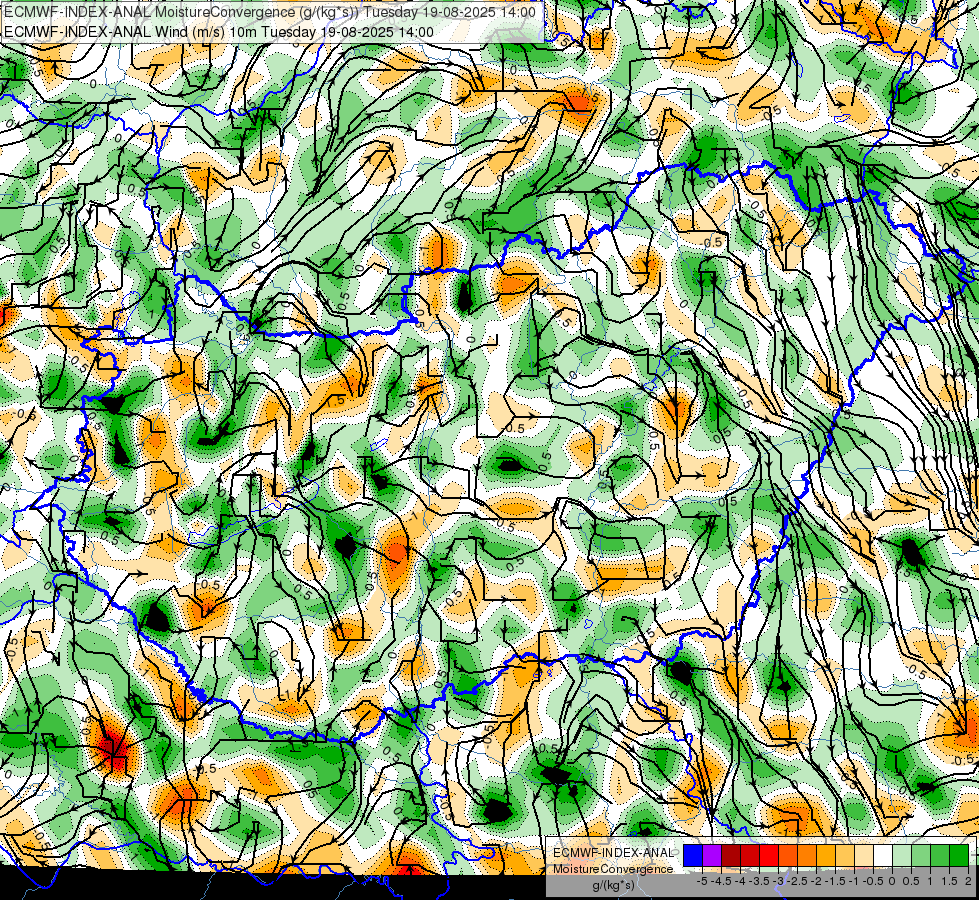Select the light orange swatch between -1.5 and -1
979x900 pixels.
click(845, 856)
